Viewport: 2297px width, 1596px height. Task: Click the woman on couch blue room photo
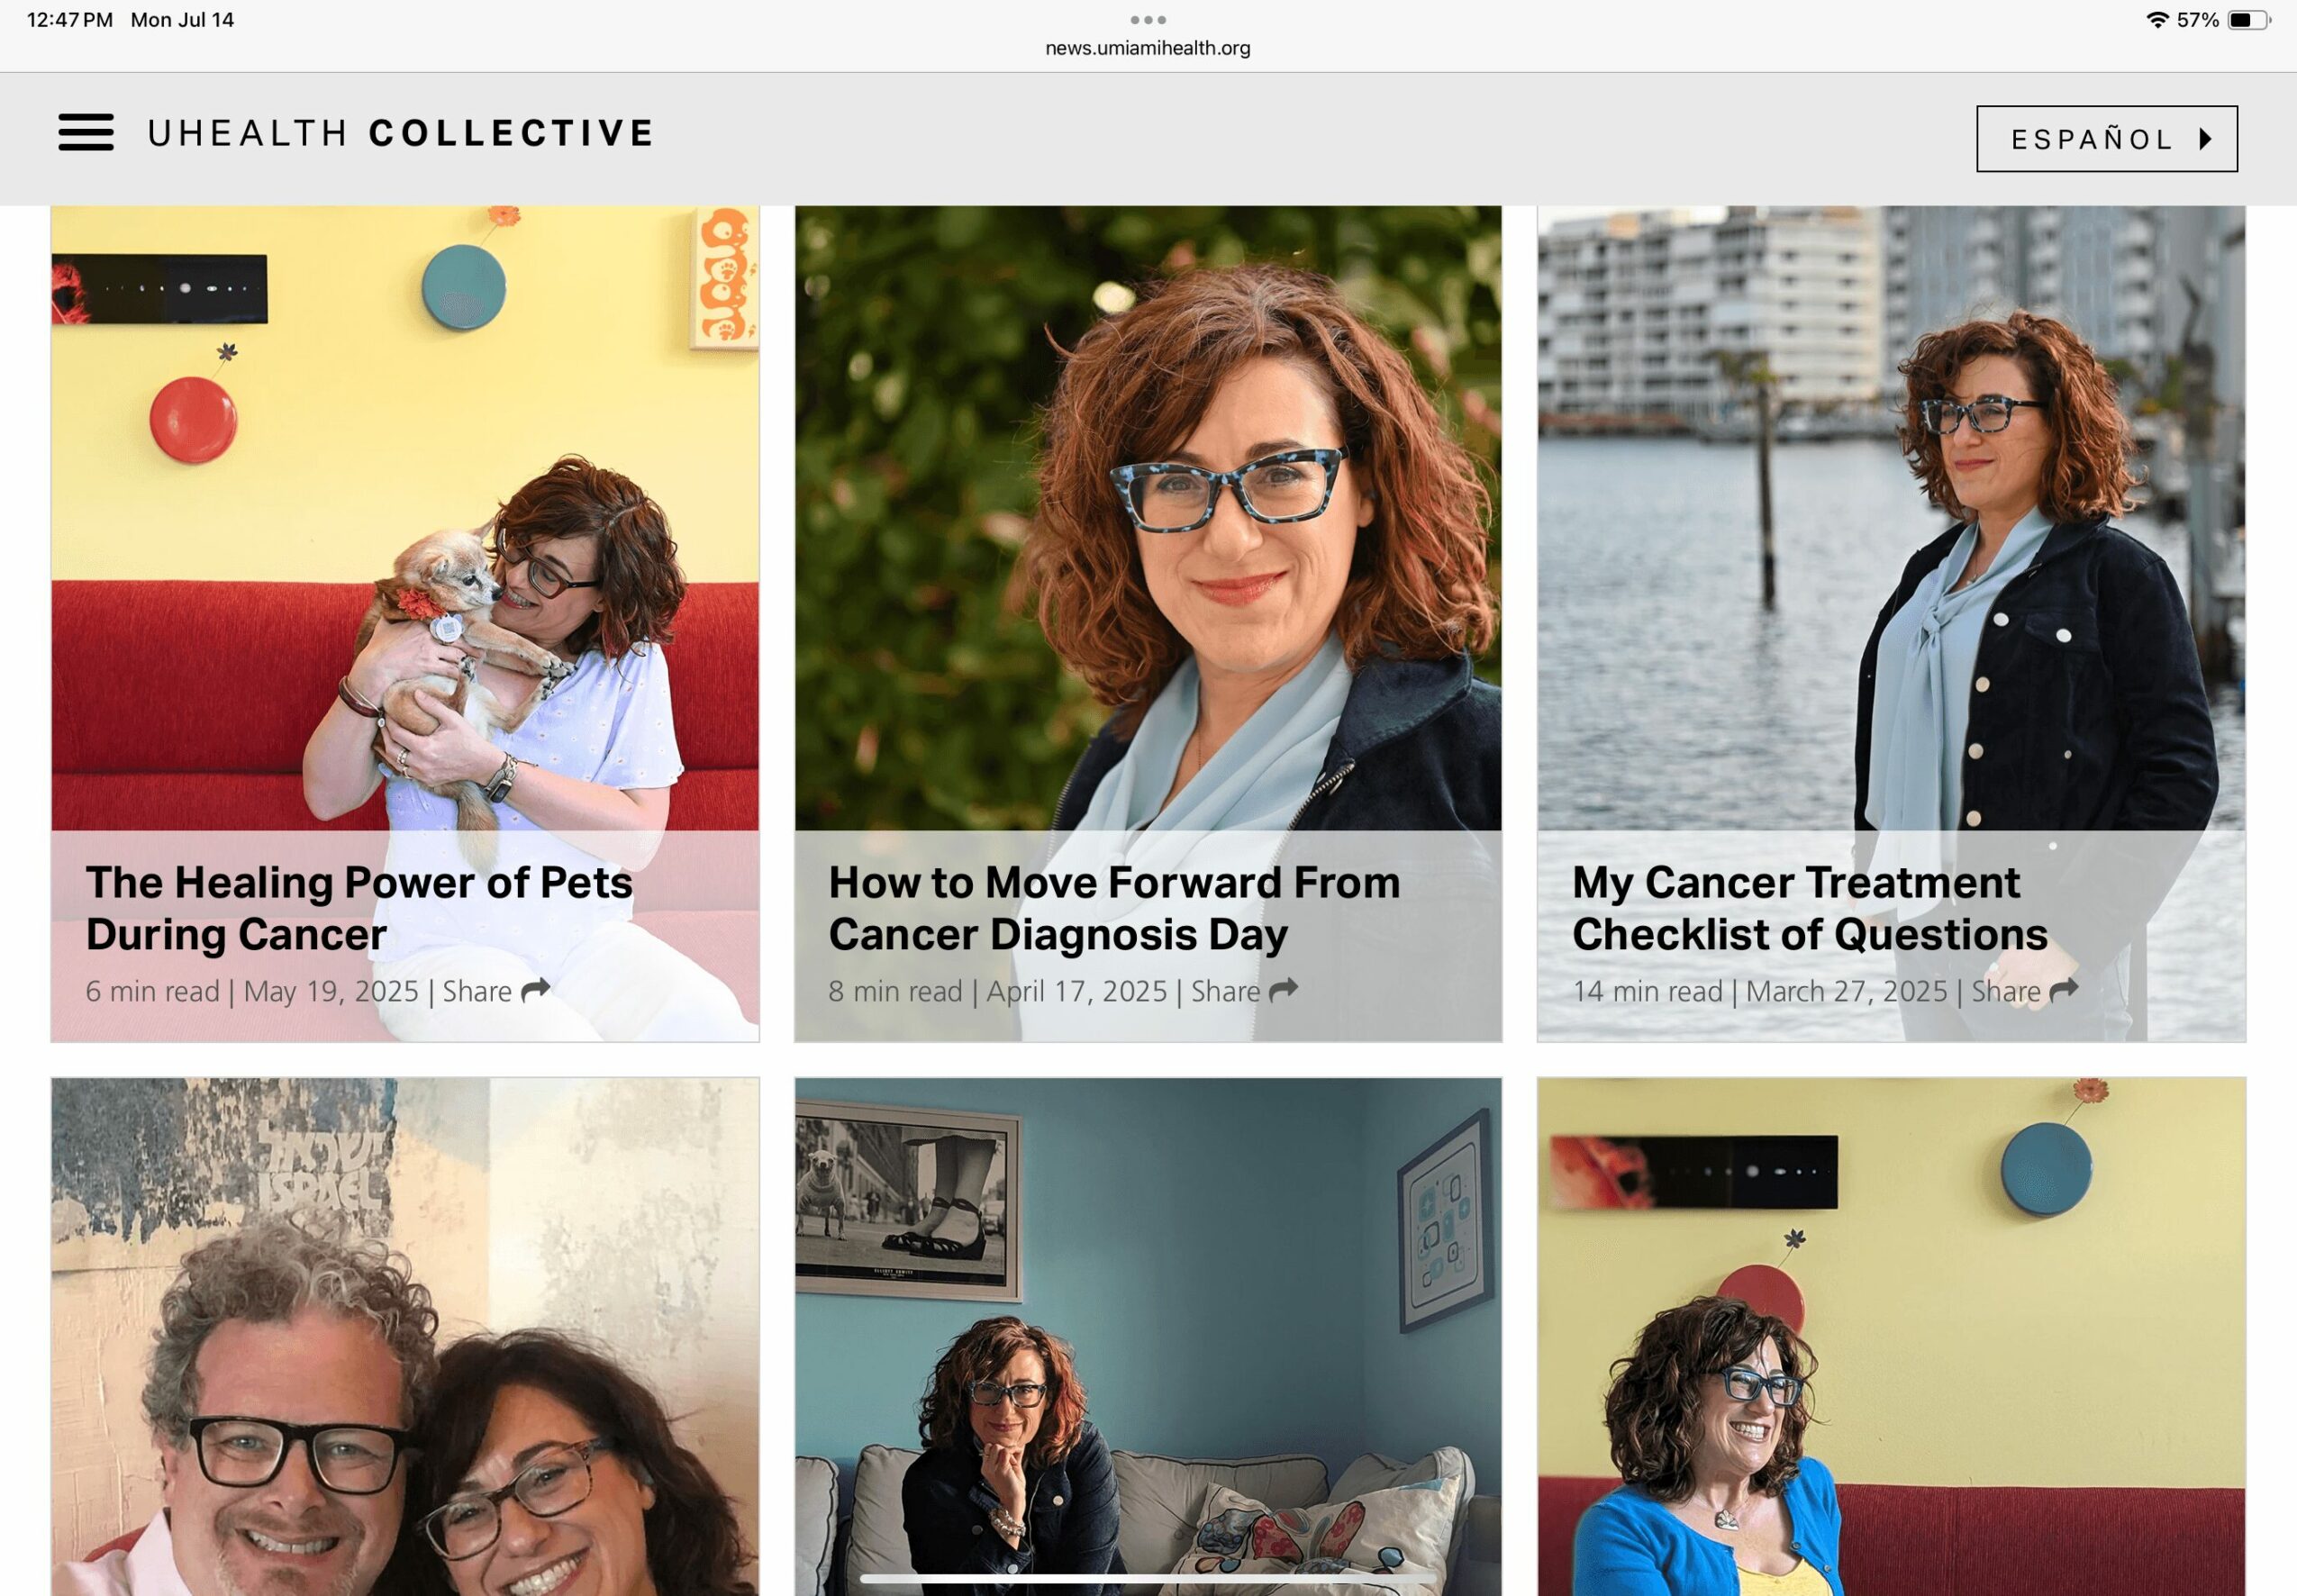pos(1148,1336)
